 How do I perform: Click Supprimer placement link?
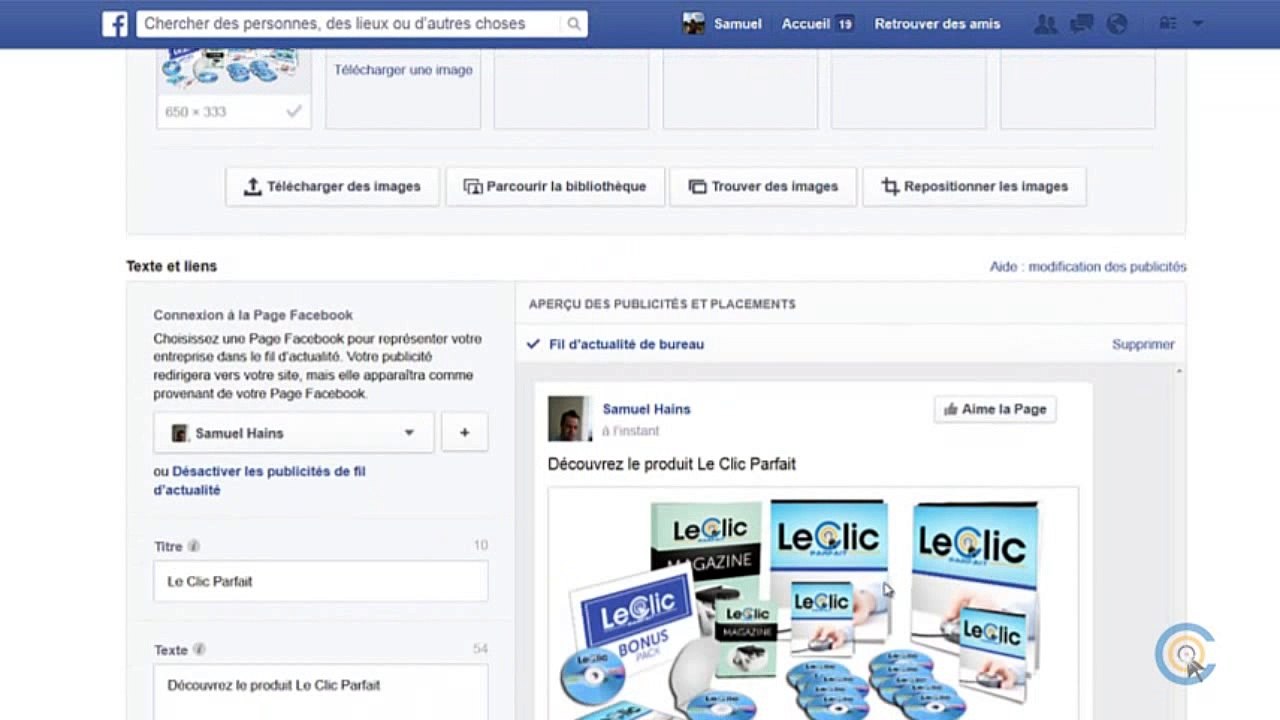pyautogui.click(x=1143, y=344)
